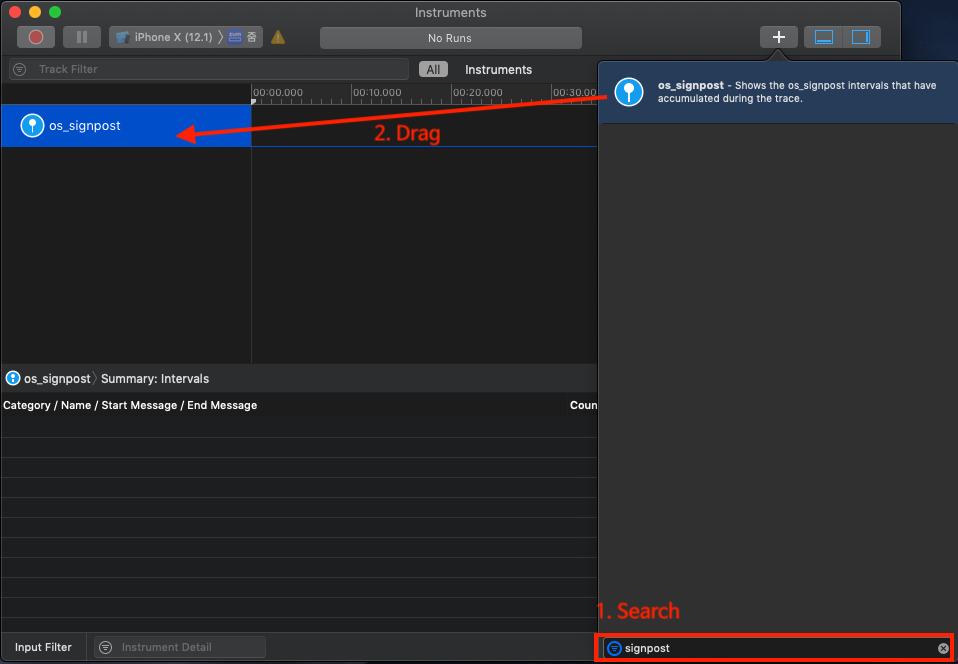The image size is (958, 664).
Task: Click the os_signpost breadcrumb in detail bar
Action: coord(48,379)
